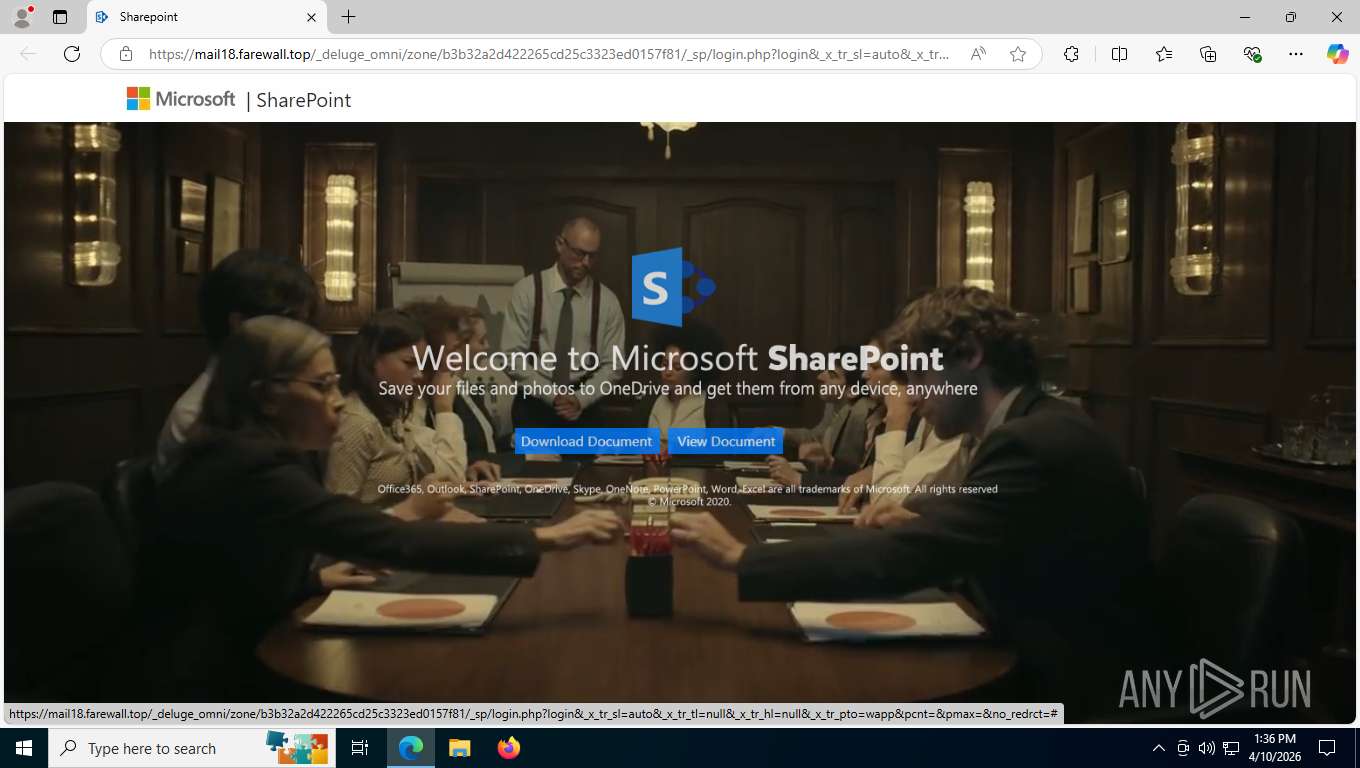Open the taskbar clock and date

(x=1274, y=748)
